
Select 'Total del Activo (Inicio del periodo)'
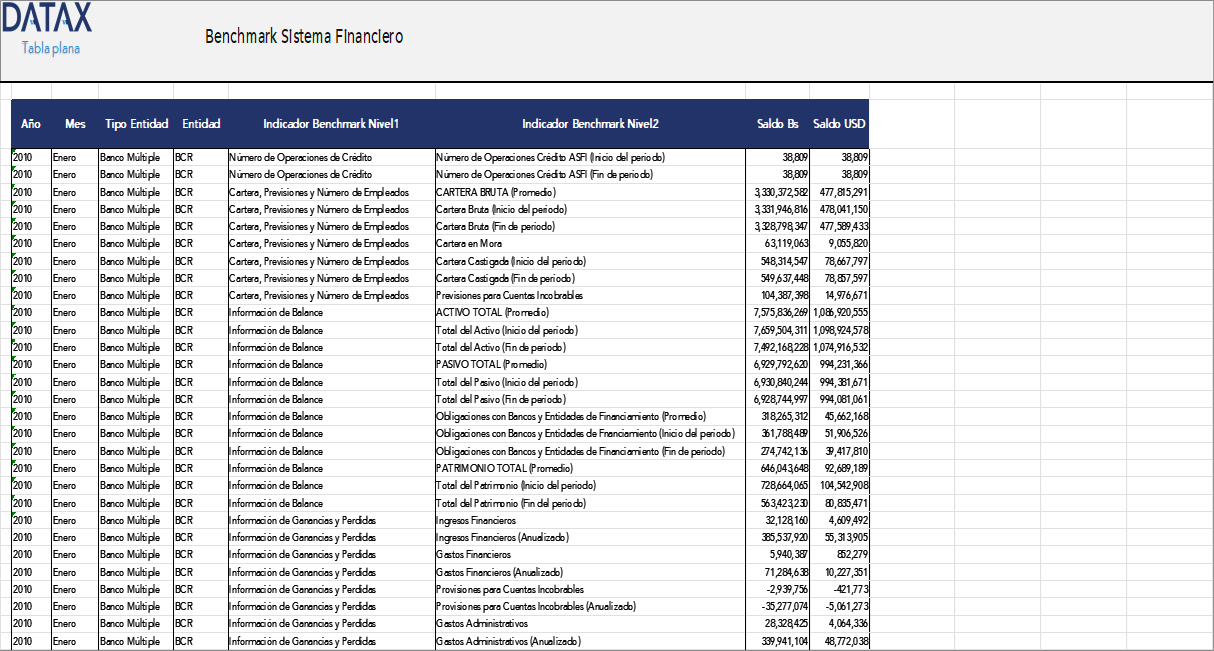[x=590, y=330]
